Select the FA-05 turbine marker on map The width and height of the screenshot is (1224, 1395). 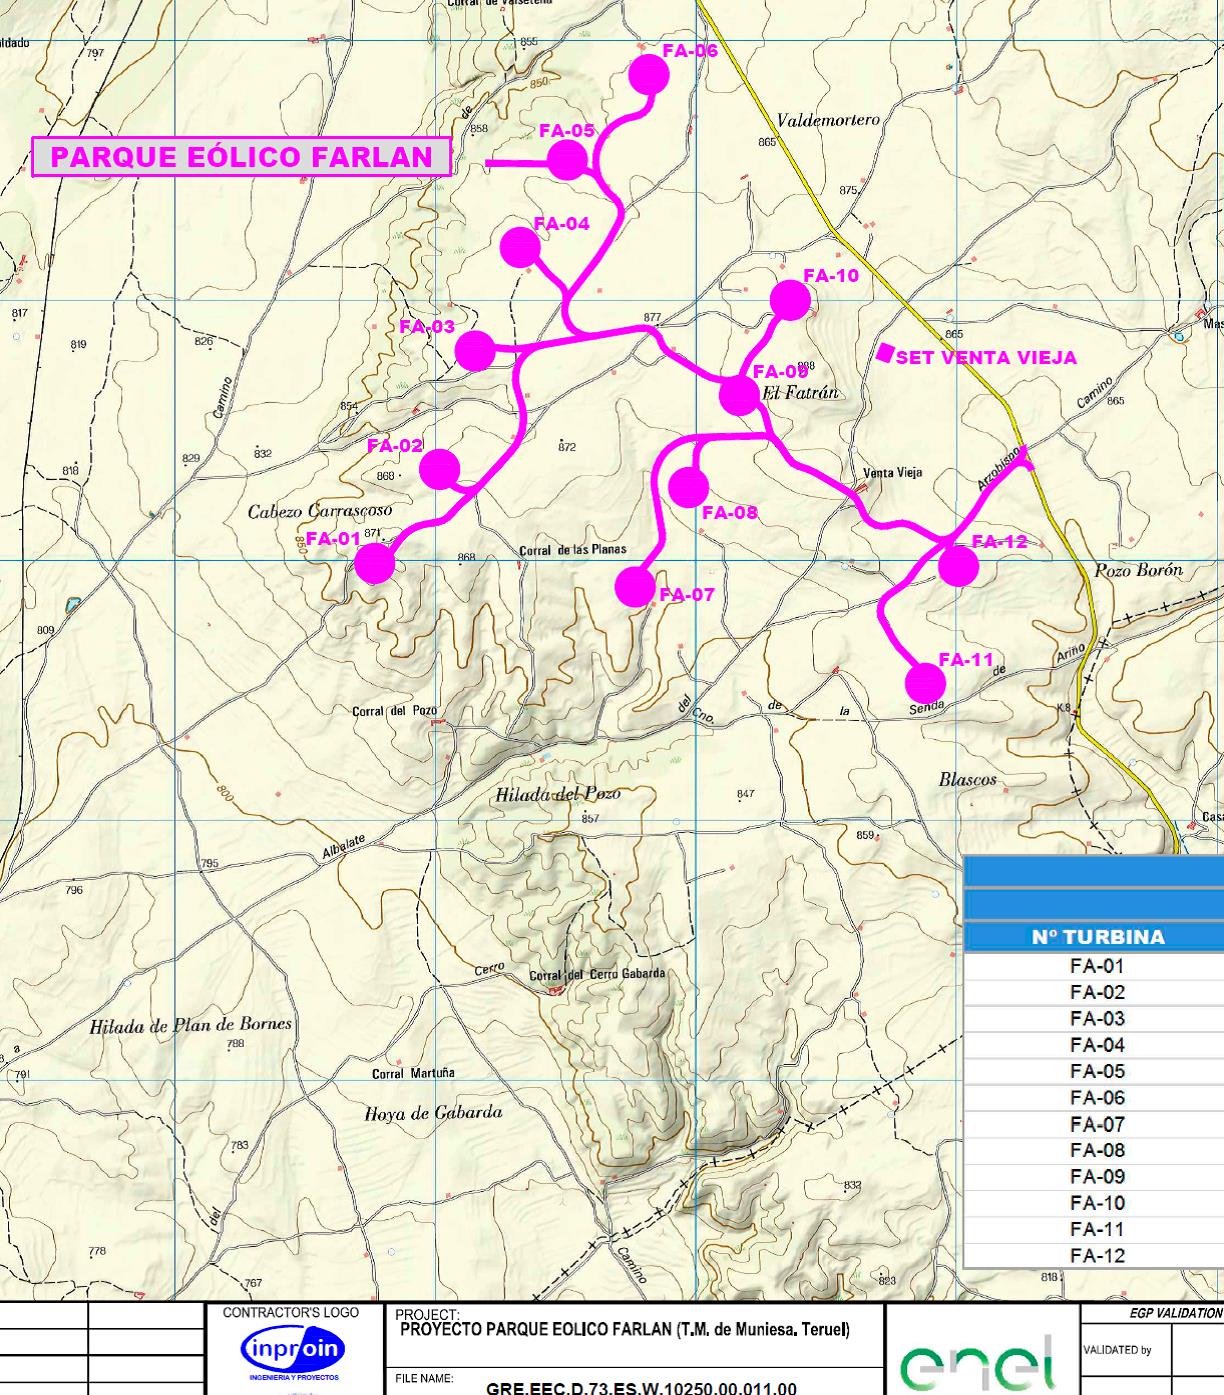coord(567,159)
